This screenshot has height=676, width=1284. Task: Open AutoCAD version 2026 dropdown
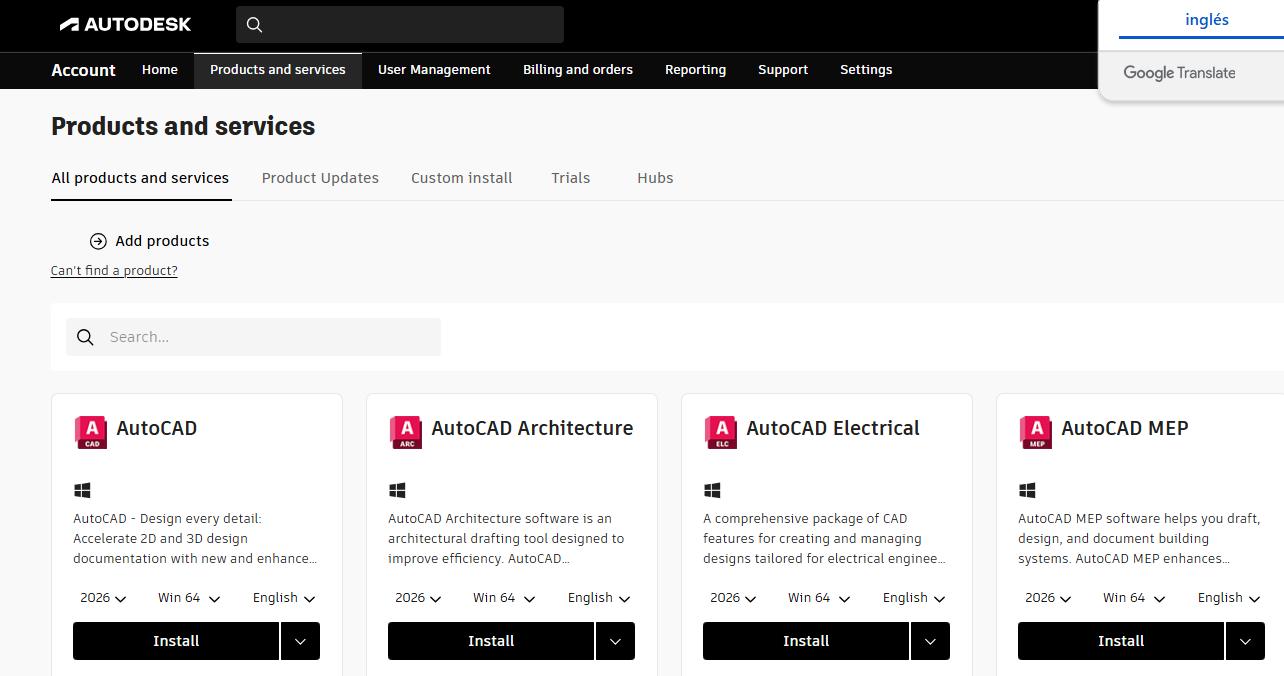click(103, 598)
